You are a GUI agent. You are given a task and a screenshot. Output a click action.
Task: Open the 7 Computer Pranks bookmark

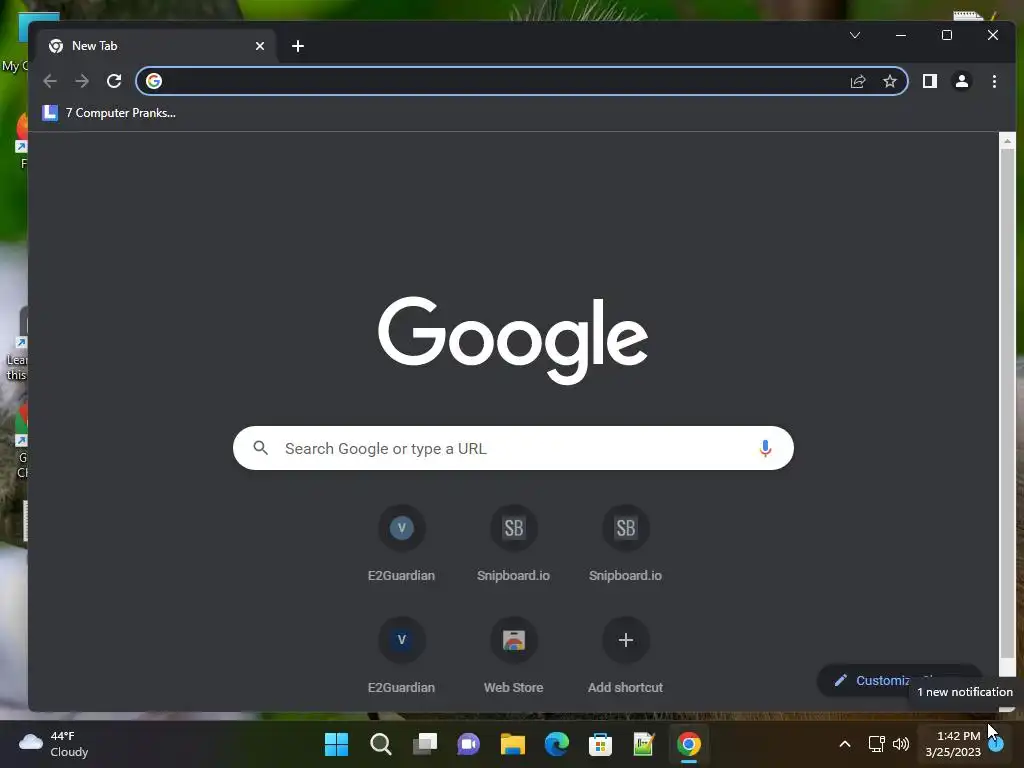click(109, 113)
